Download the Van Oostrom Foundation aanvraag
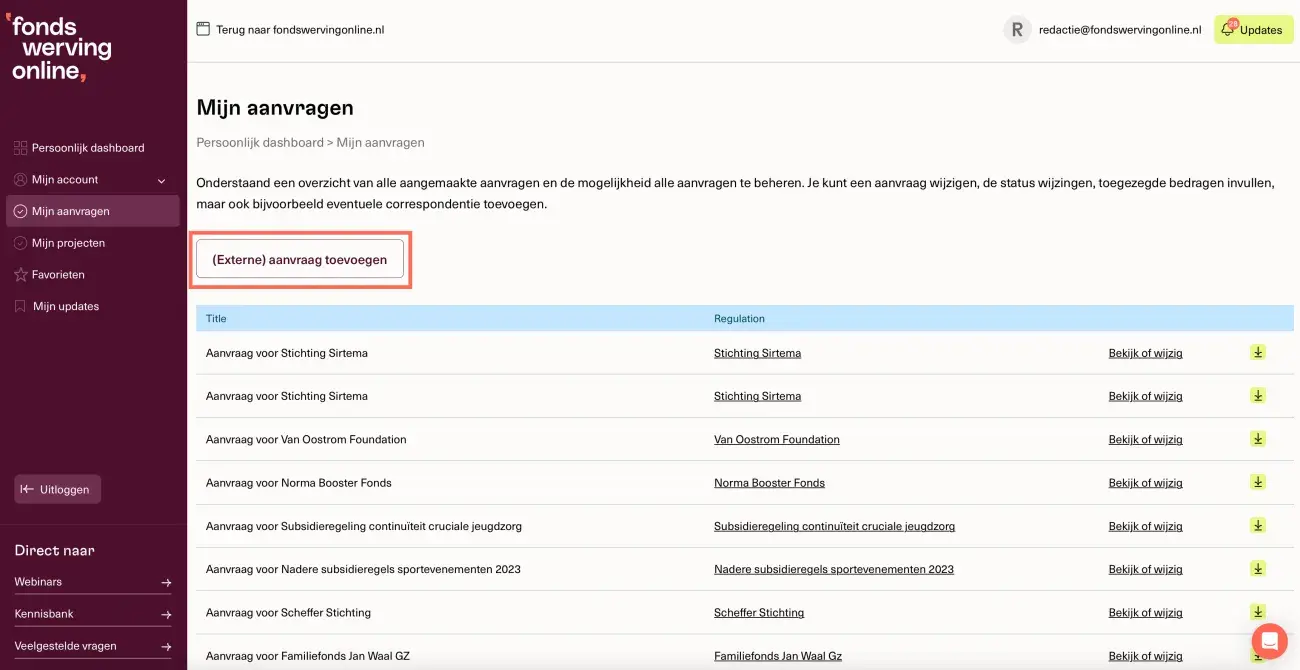This screenshot has height=670, width=1300. (1257, 438)
